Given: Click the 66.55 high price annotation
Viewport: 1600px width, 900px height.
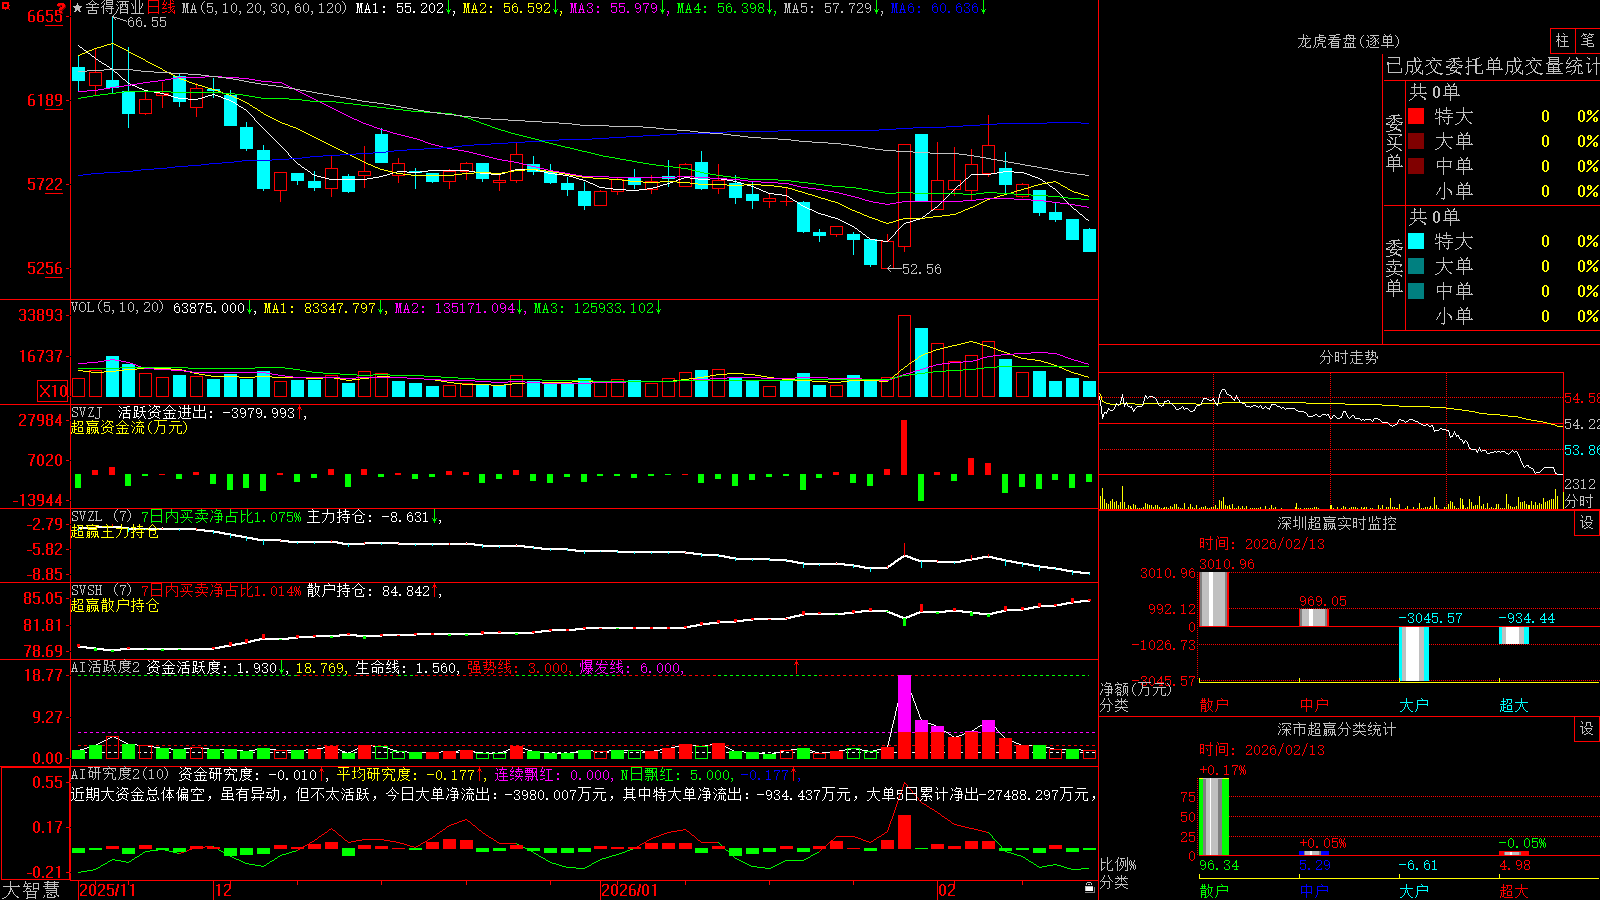Looking at the screenshot, I should tap(147, 22).
